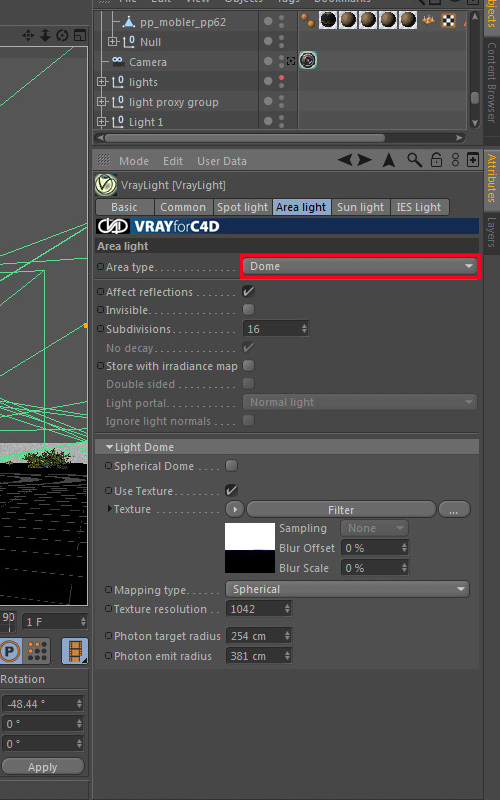Open the User Data menu

coord(222,161)
